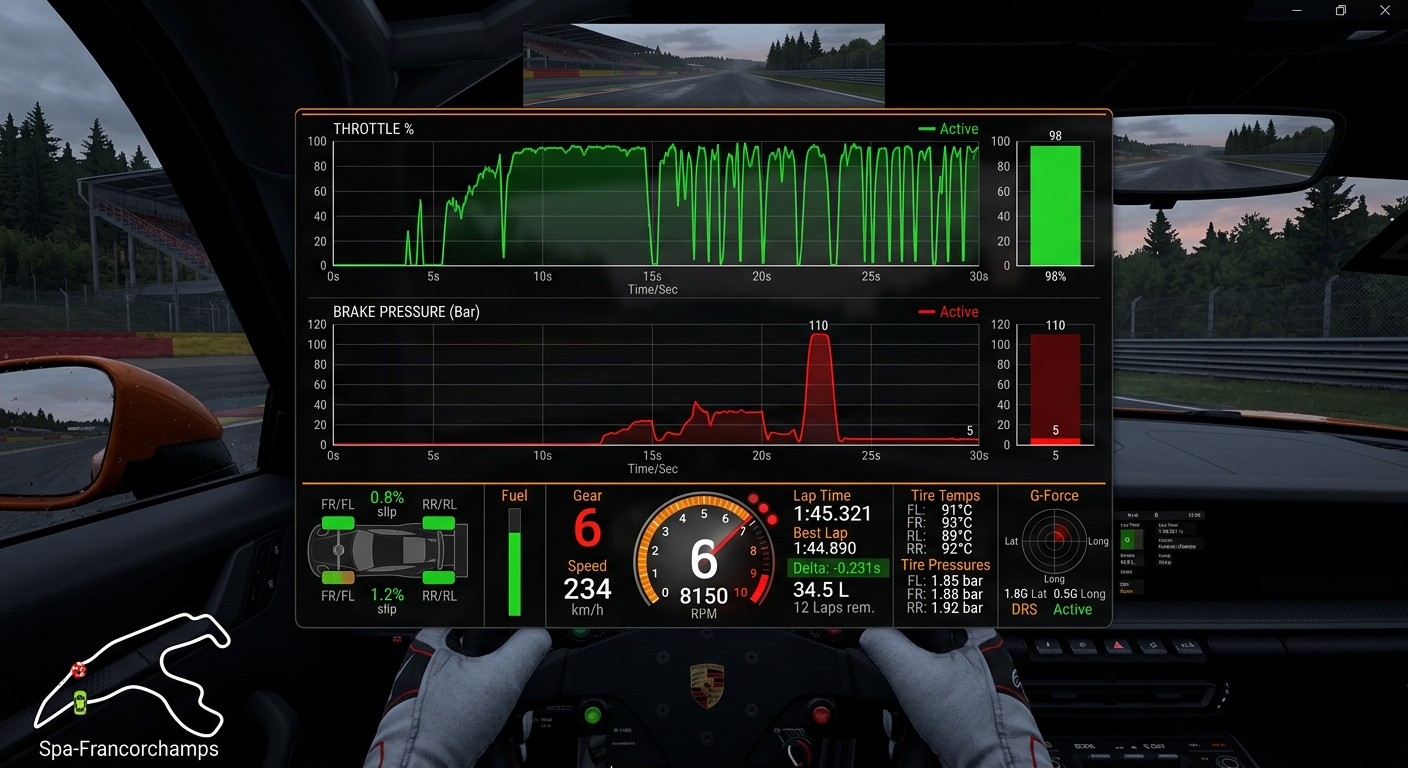
Task: Toggle the Throttle Active legend label
Action: click(x=958, y=129)
